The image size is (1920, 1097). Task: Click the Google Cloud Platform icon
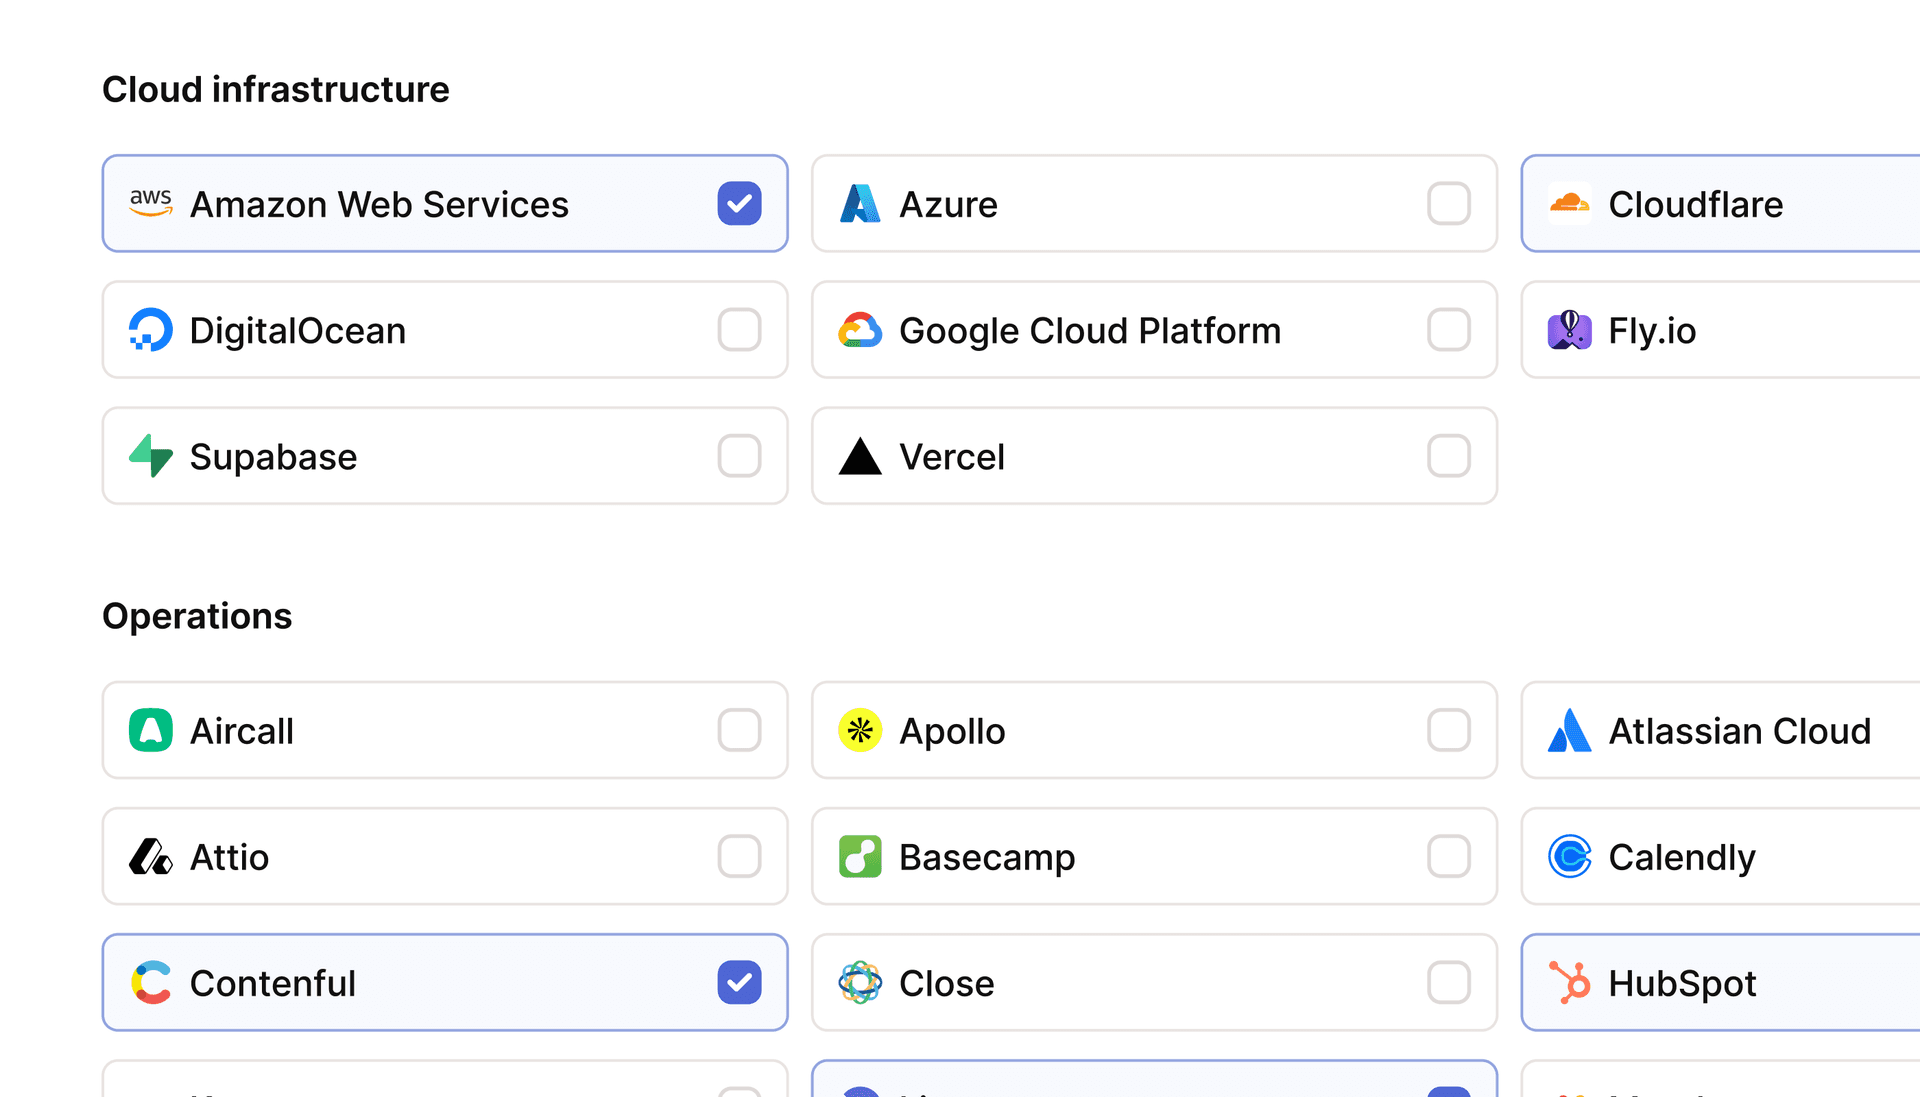tap(861, 330)
